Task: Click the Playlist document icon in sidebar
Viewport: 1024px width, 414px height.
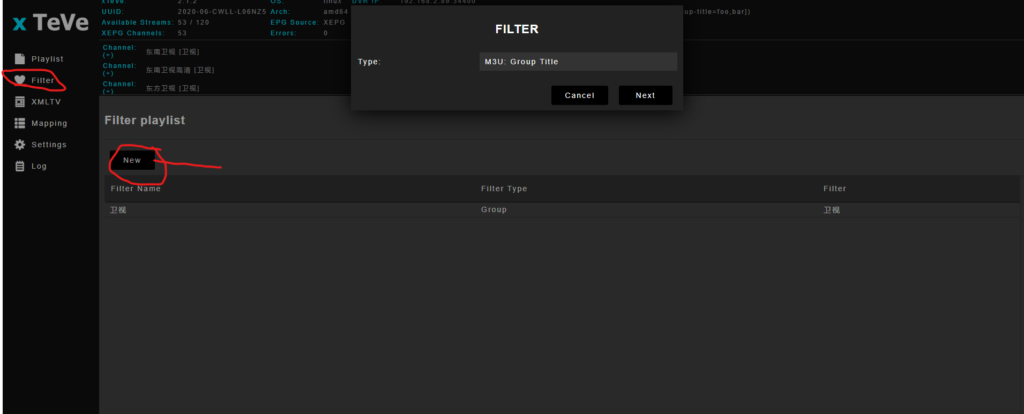Action: [x=20, y=59]
